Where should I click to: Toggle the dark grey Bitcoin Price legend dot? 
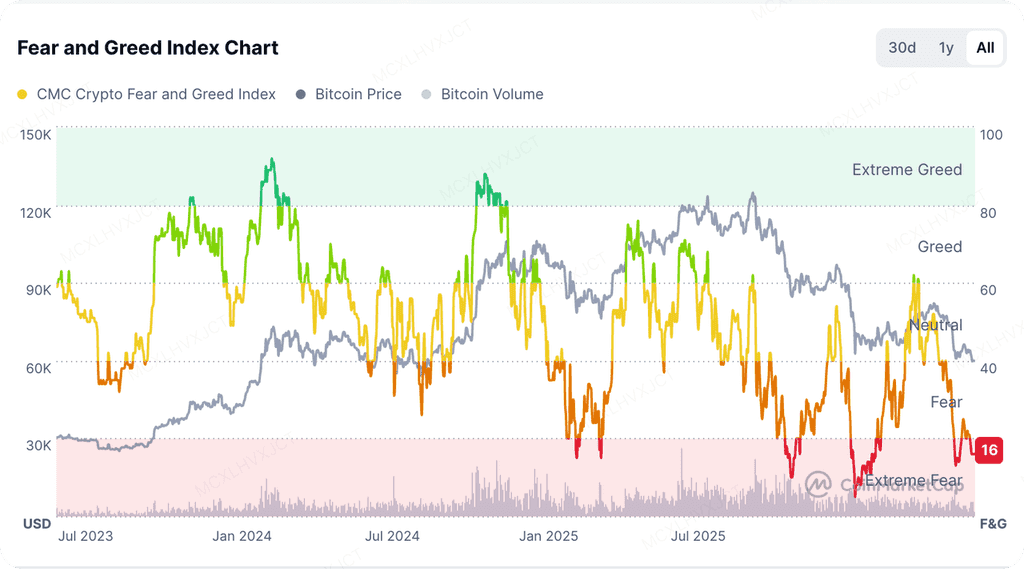click(300, 95)
